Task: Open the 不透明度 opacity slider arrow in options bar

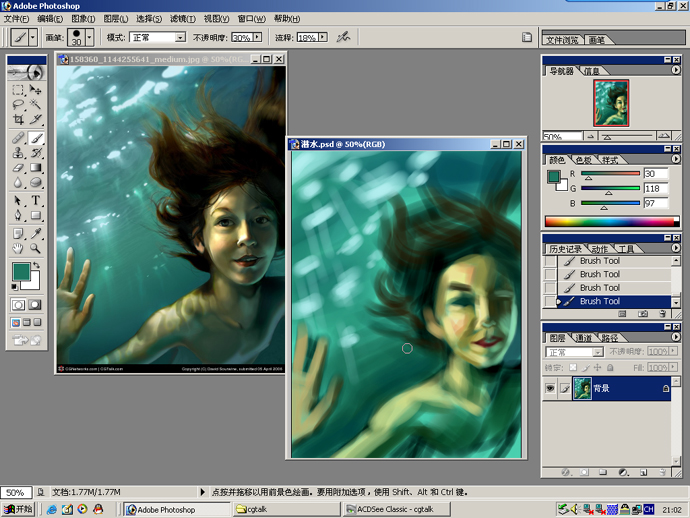Action: point(257,38)
